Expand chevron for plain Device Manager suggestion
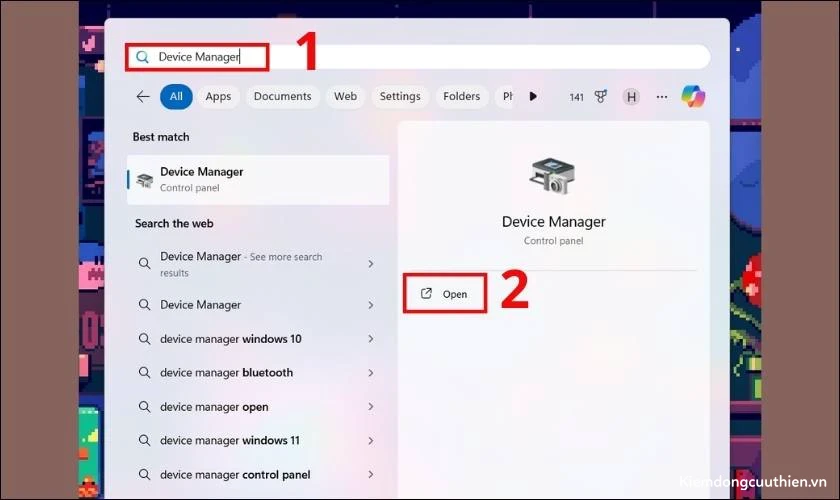 coord(371,305)
